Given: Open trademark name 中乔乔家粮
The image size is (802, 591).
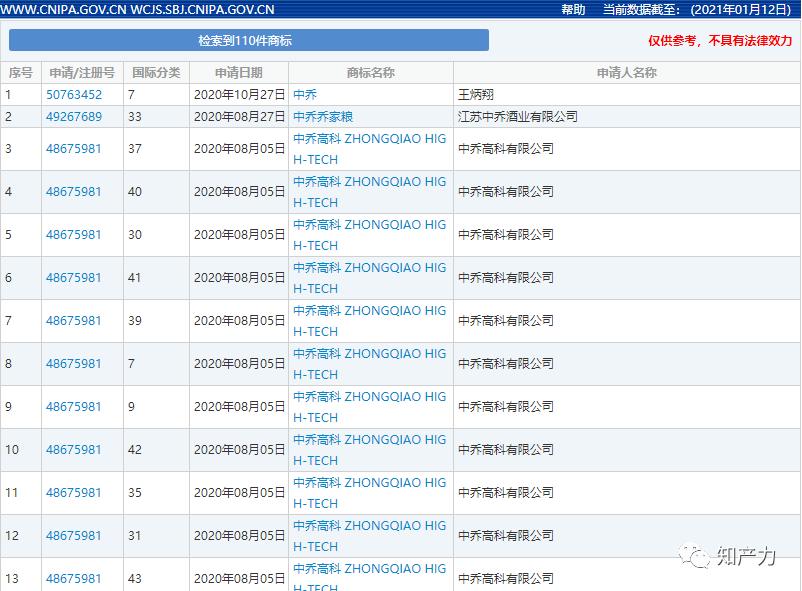Looking at the screenshot, I should (323, 117).
